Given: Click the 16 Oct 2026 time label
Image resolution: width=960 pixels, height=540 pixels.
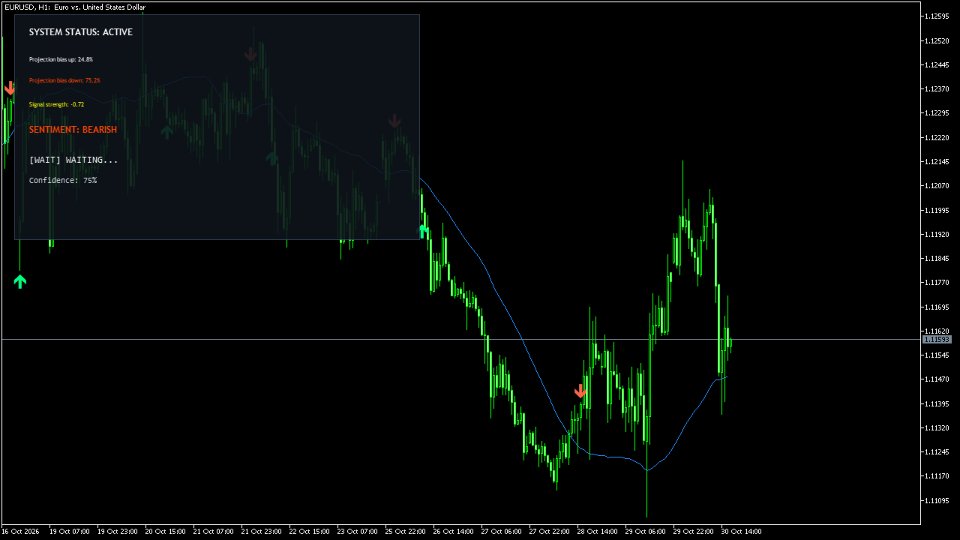Looking at the screenshot, I should coord(21,531).
